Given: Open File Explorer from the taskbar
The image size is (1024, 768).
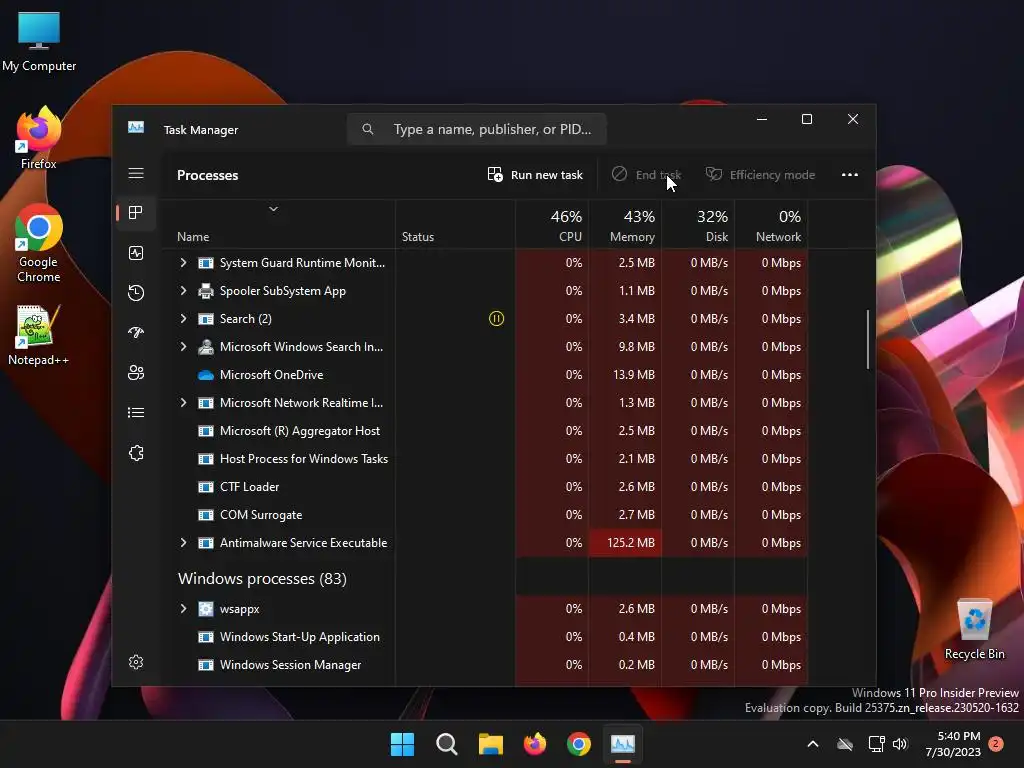Looking at the screenshot, I should tap(490, 744).
